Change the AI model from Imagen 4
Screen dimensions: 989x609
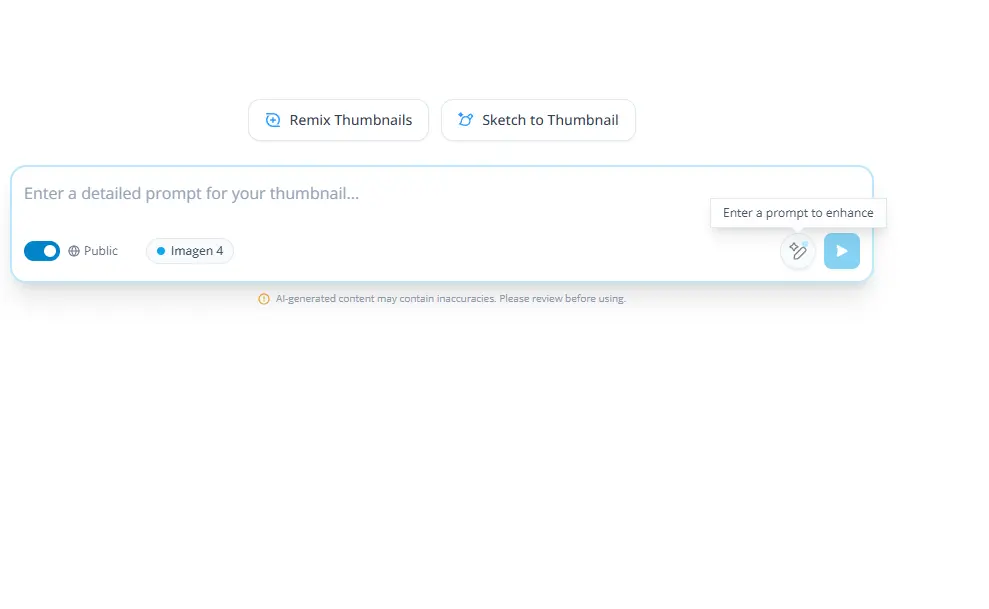coord(189,251)
